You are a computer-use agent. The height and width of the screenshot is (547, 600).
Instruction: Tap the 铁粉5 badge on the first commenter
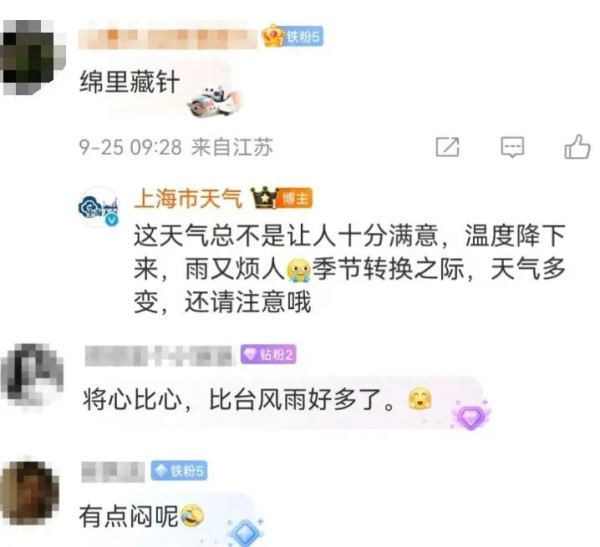[x=293, y=37]
